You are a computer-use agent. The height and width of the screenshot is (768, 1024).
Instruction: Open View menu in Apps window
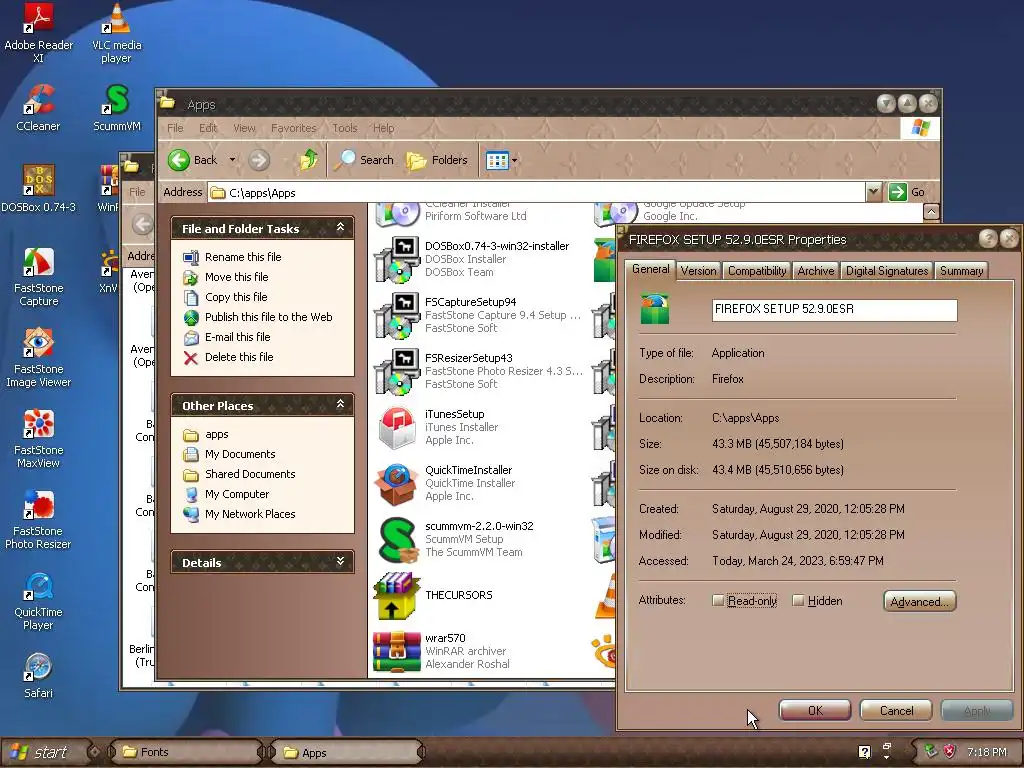point(244,128)
